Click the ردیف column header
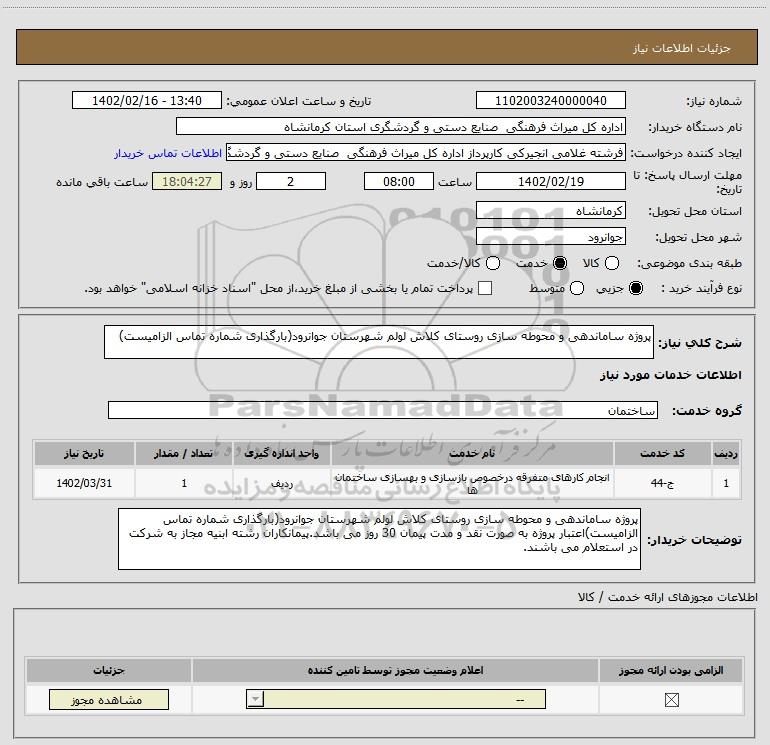Screen dimensions: 770x745 tap(726, 453)
